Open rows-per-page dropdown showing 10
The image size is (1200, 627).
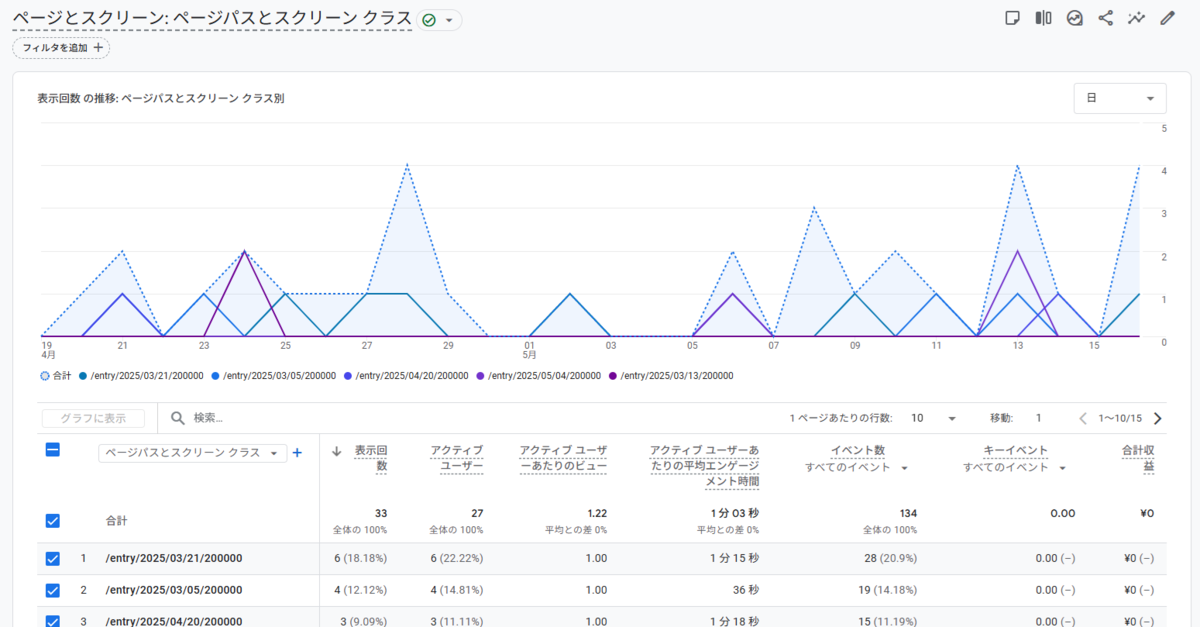pyautogui.click(x=933, y=418)
